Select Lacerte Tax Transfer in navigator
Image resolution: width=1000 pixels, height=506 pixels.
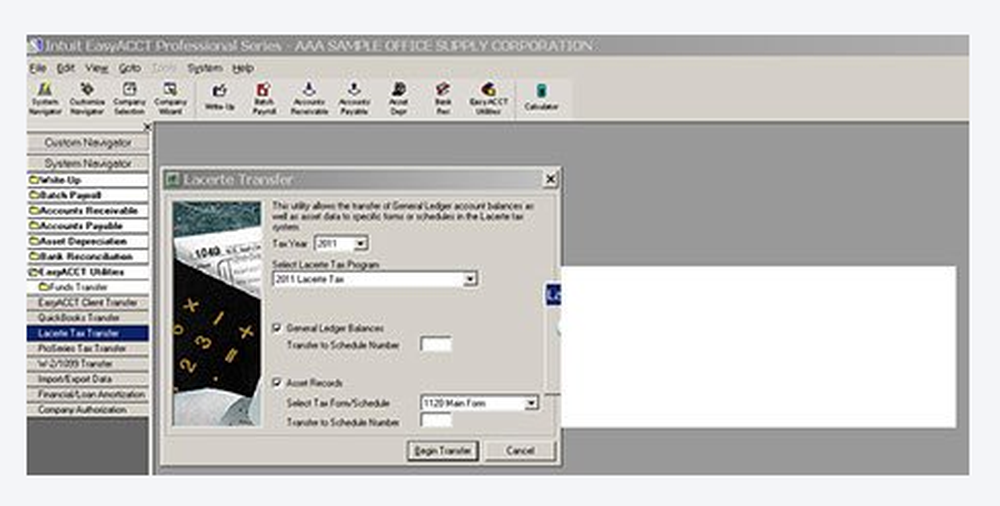(87, 333)
